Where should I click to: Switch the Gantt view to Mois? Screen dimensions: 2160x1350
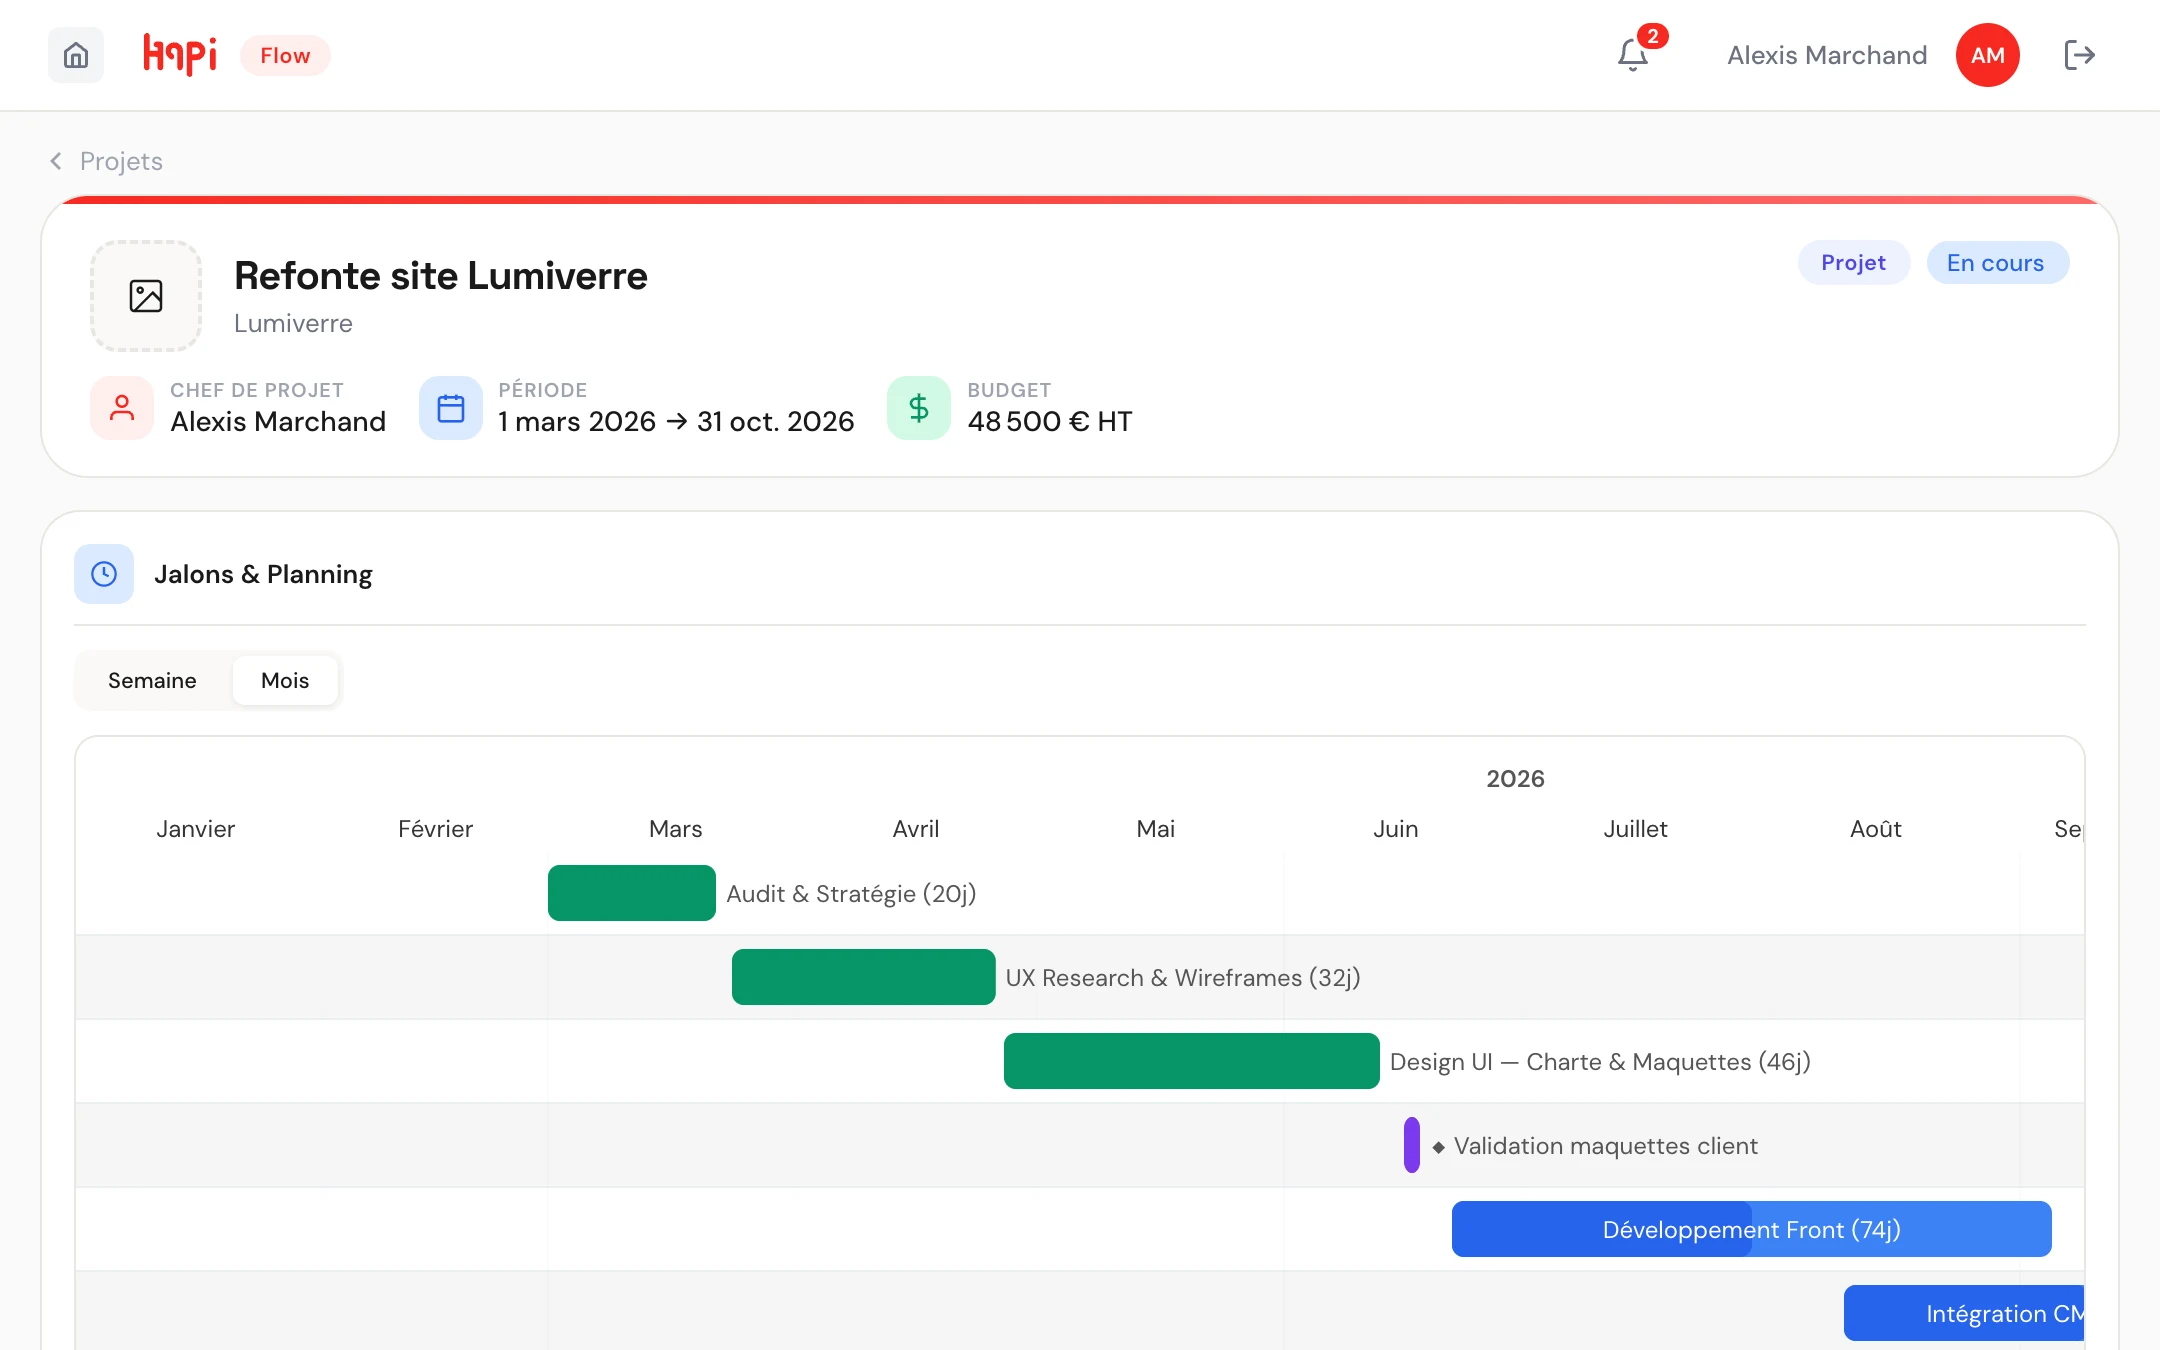pyautogui.click(x=285, y=680)
